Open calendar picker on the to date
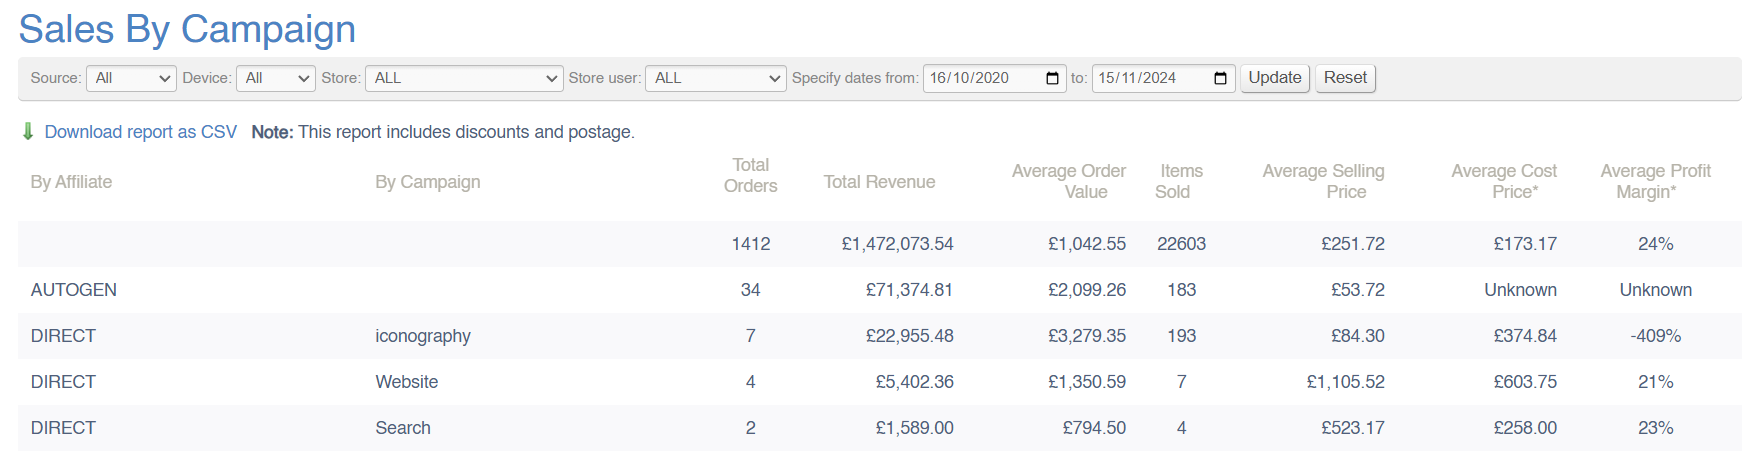Image resolution: width=1763 pixels, height=456 pixels. click(1220, 78)
